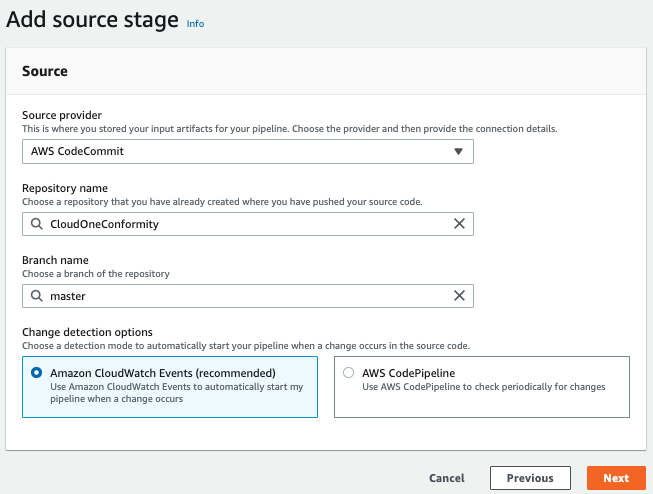Click the Source panel header
This screenshot has width=653, height=494.
coord(326,71)
